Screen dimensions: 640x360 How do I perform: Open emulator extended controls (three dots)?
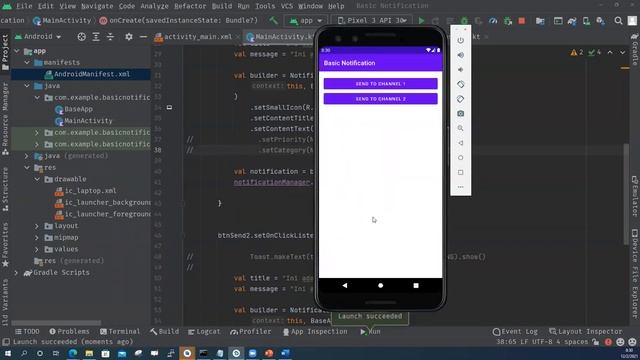click(x=460, y=187)
